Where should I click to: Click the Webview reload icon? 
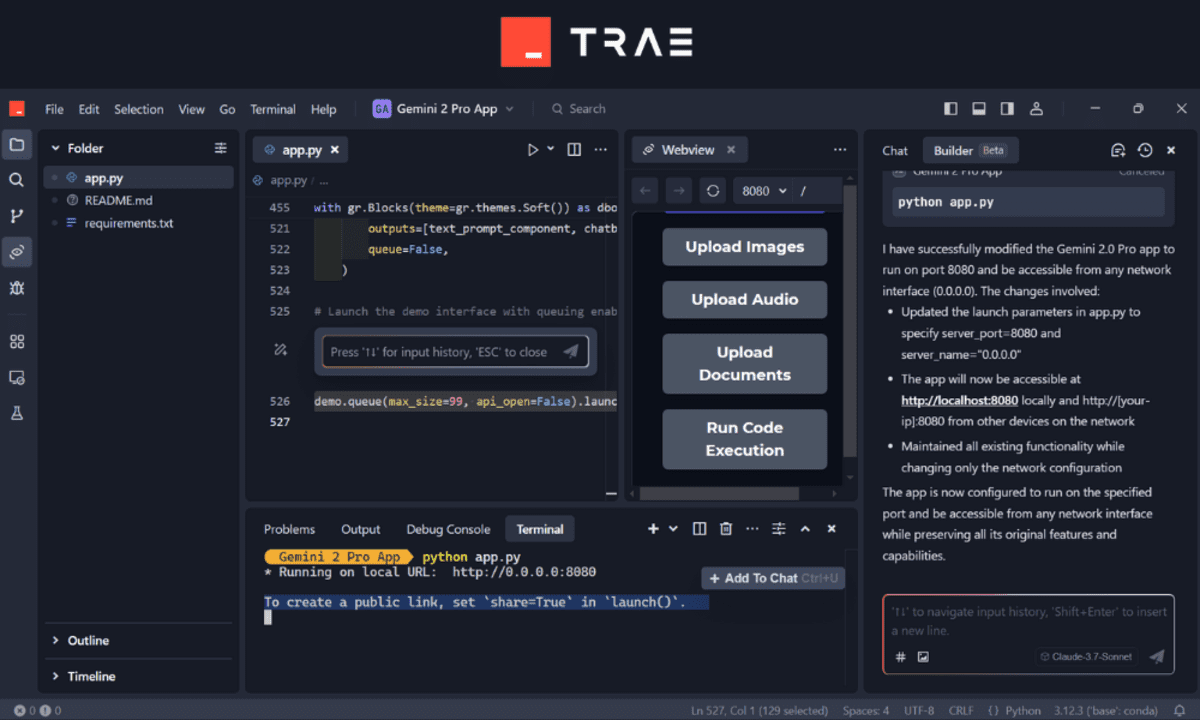tap(712, 190)
